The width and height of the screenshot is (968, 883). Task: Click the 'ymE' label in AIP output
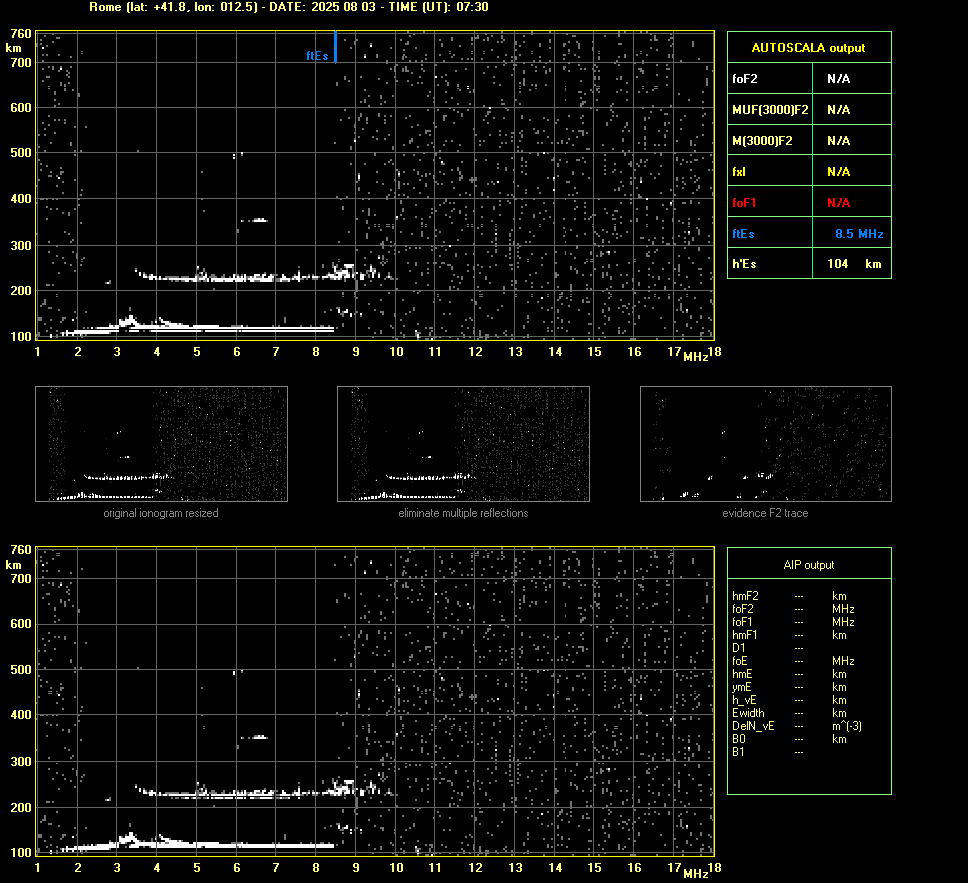741,687
